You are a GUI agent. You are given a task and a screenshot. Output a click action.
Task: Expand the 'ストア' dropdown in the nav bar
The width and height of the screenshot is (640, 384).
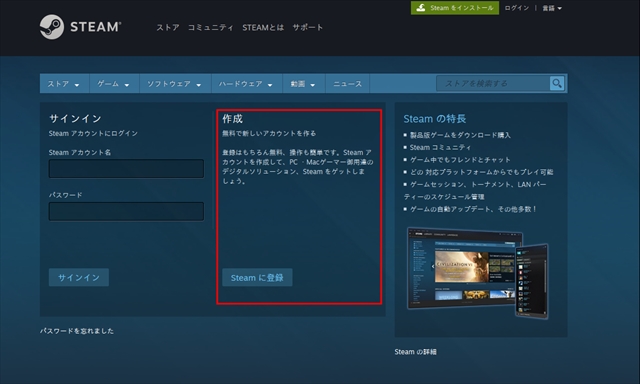(x=64, y=84)
